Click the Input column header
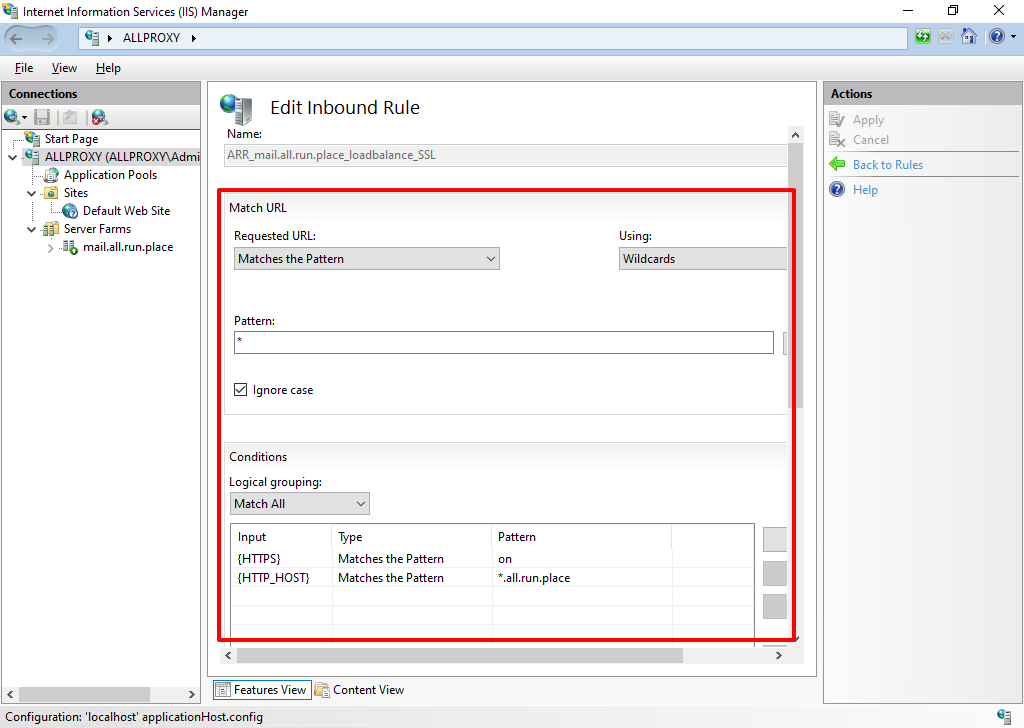The width and height of the screenshot is (1024, 728). tap(281, 537)
